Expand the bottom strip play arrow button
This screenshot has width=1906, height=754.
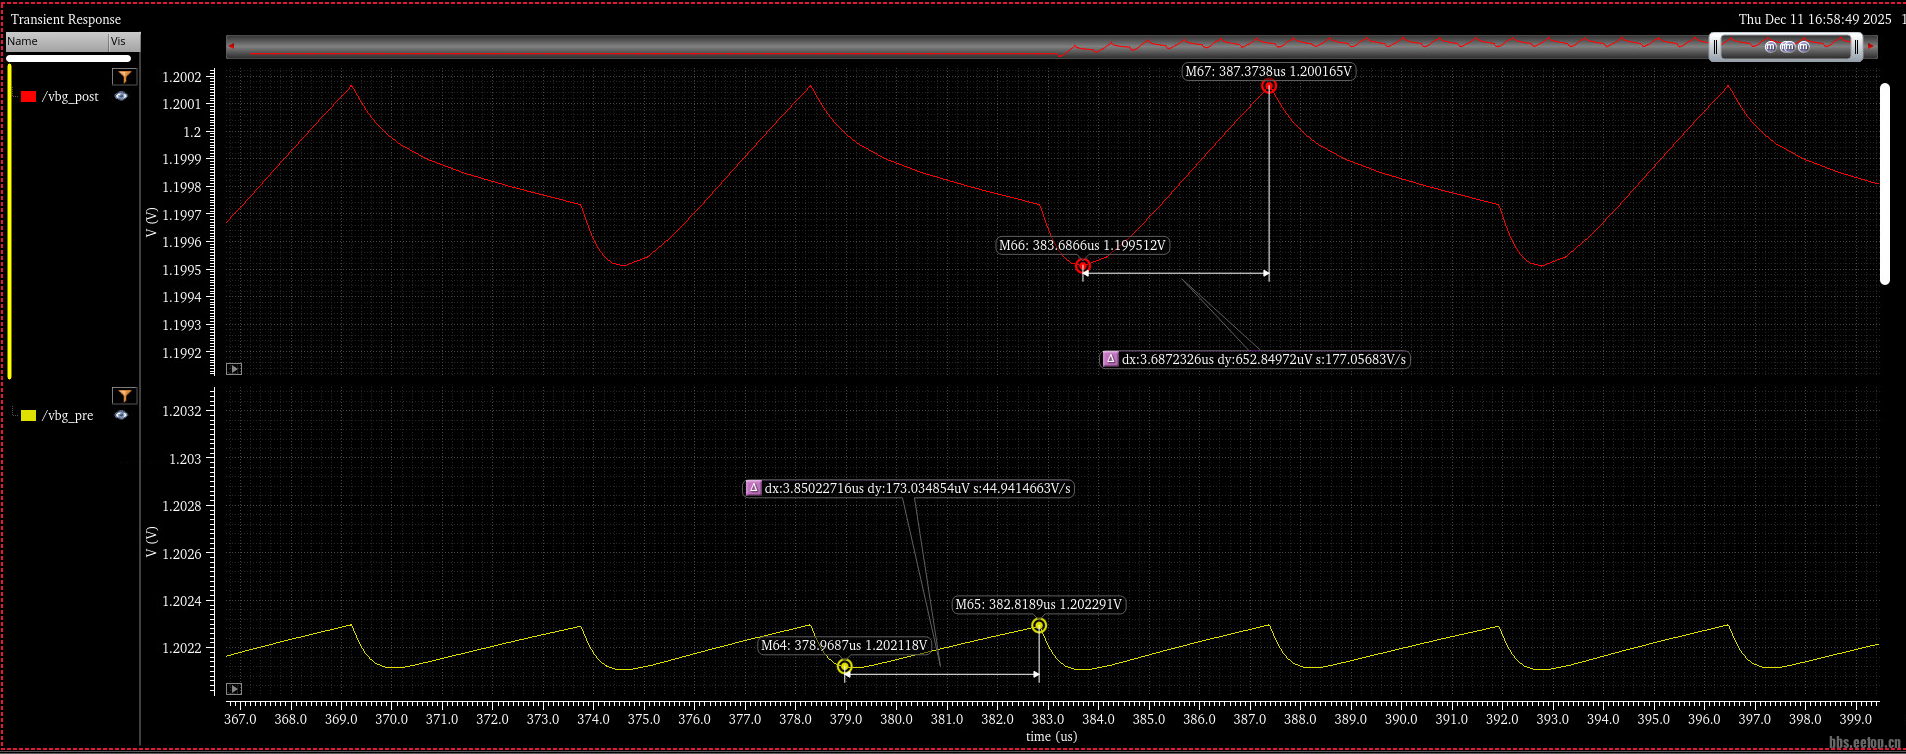coord(234,689)
